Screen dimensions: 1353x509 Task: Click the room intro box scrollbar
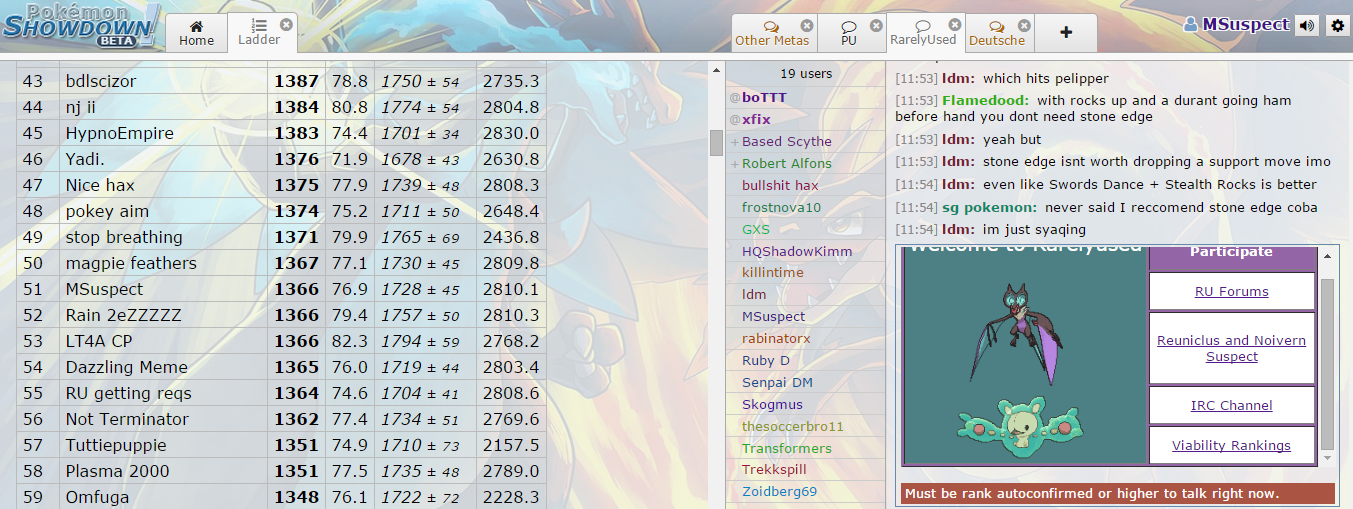(1328, 364)
